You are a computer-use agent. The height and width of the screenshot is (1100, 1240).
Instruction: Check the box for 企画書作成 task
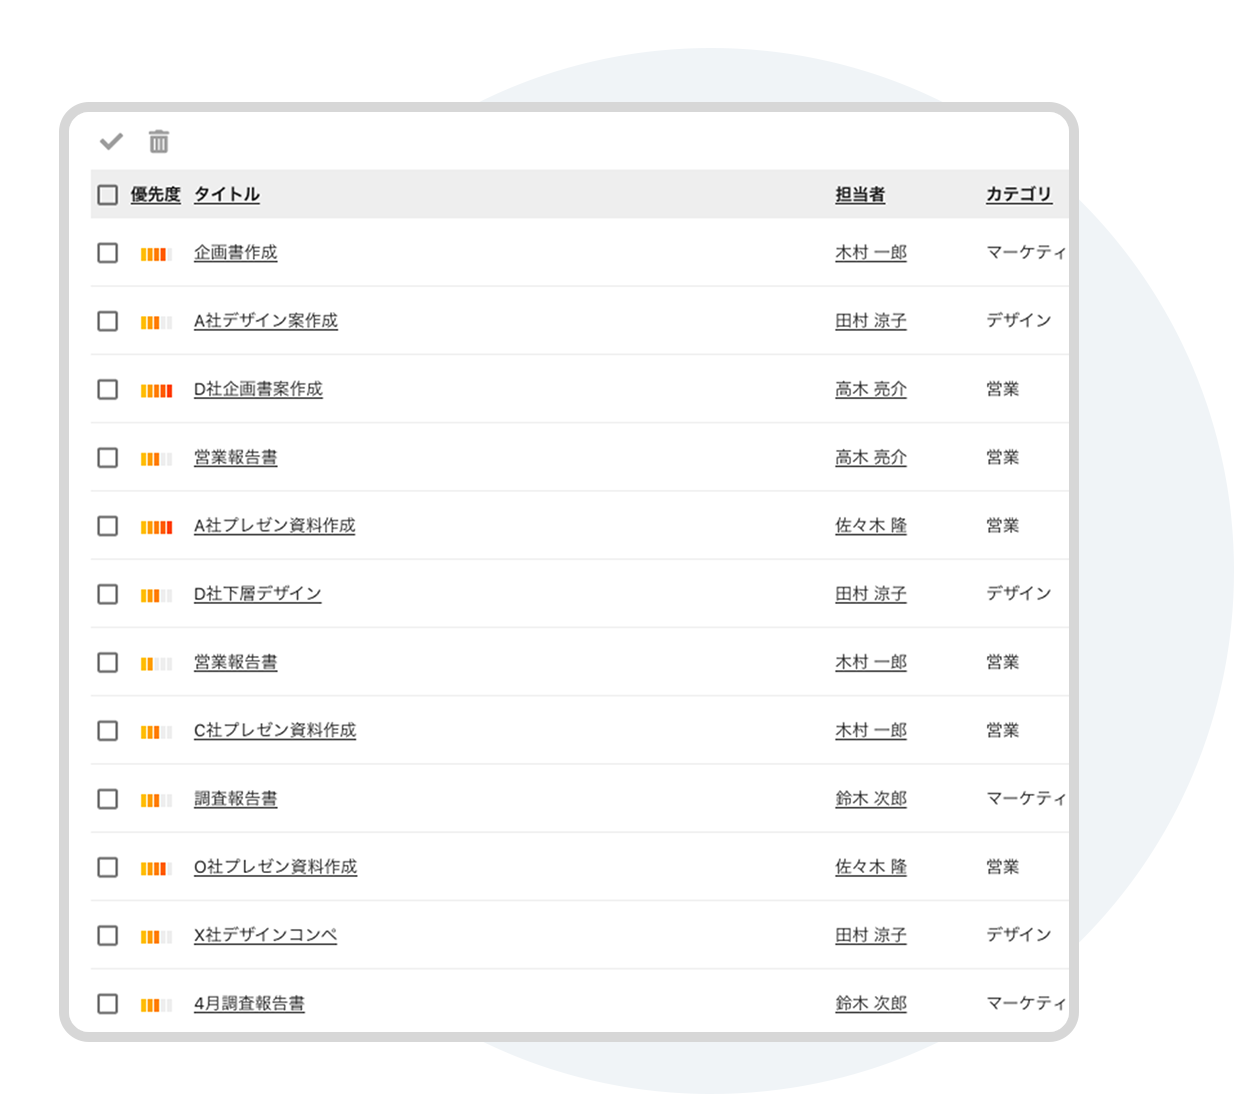[x=108, y=253]
